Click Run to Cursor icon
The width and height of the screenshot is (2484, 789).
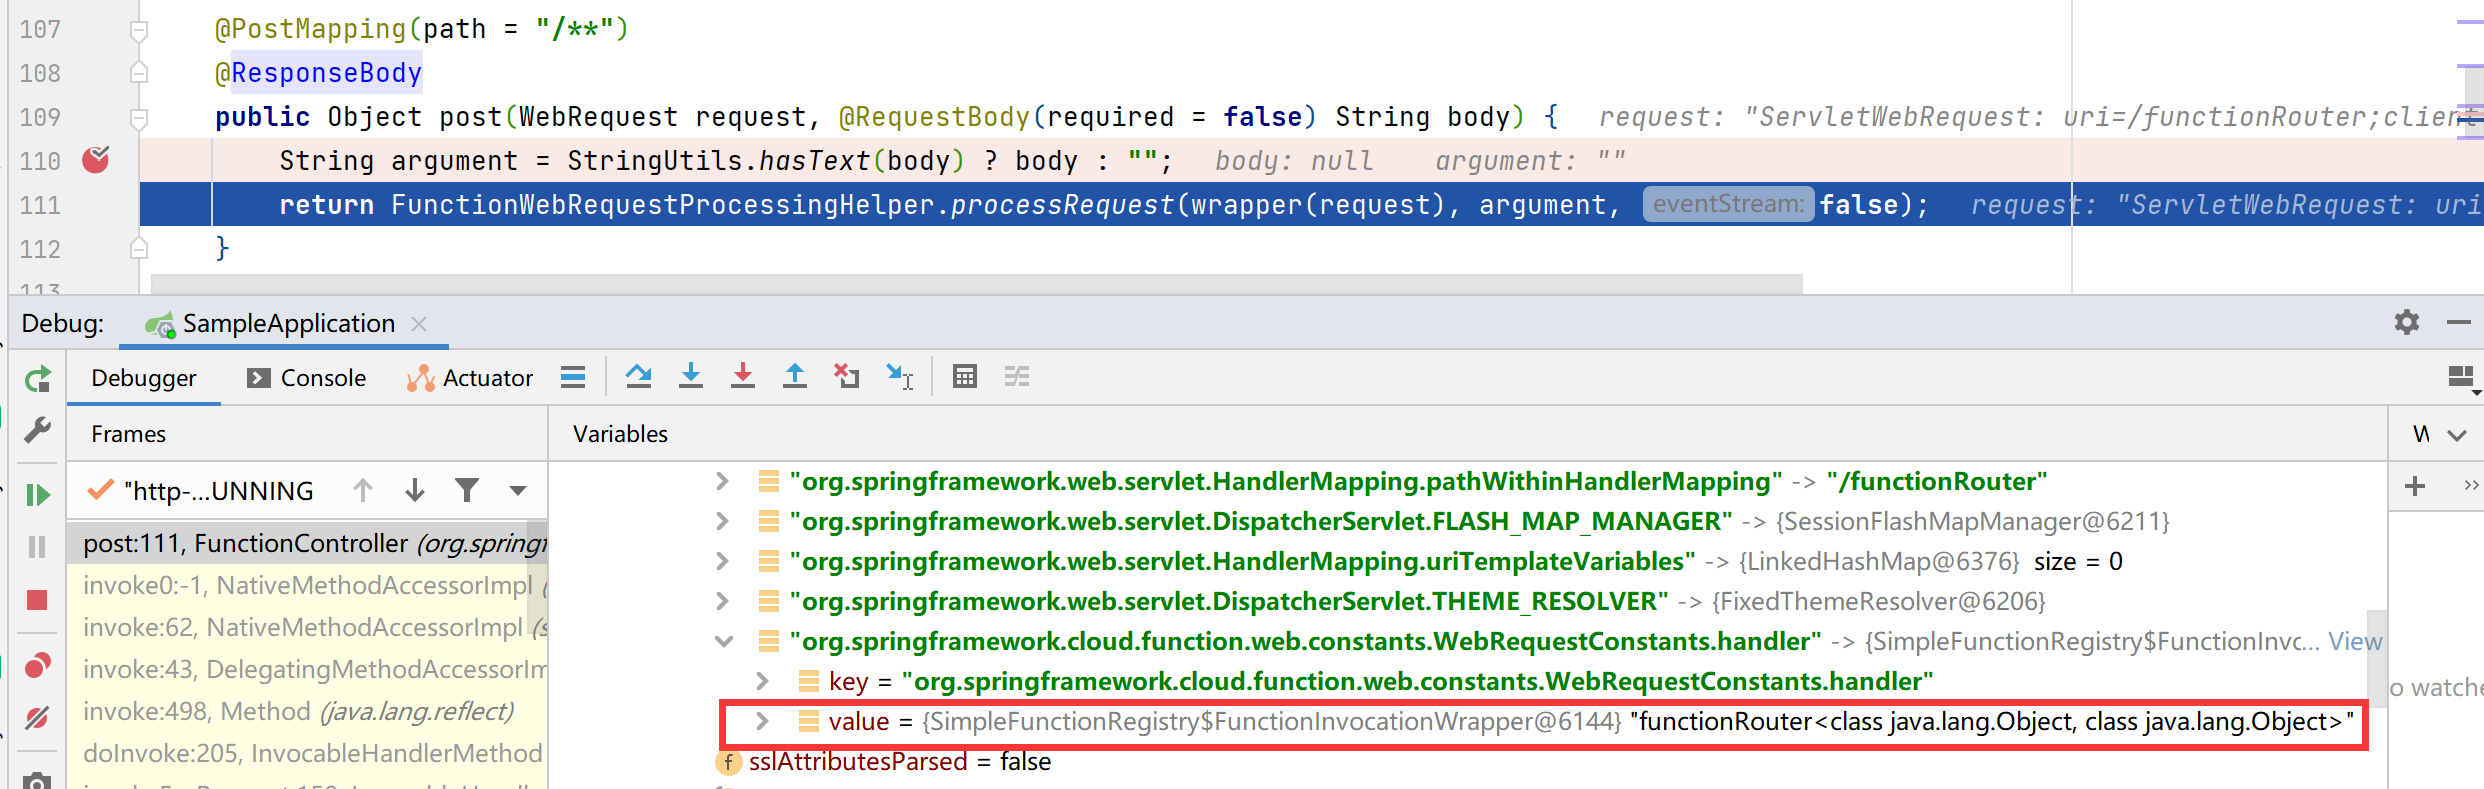899,377
